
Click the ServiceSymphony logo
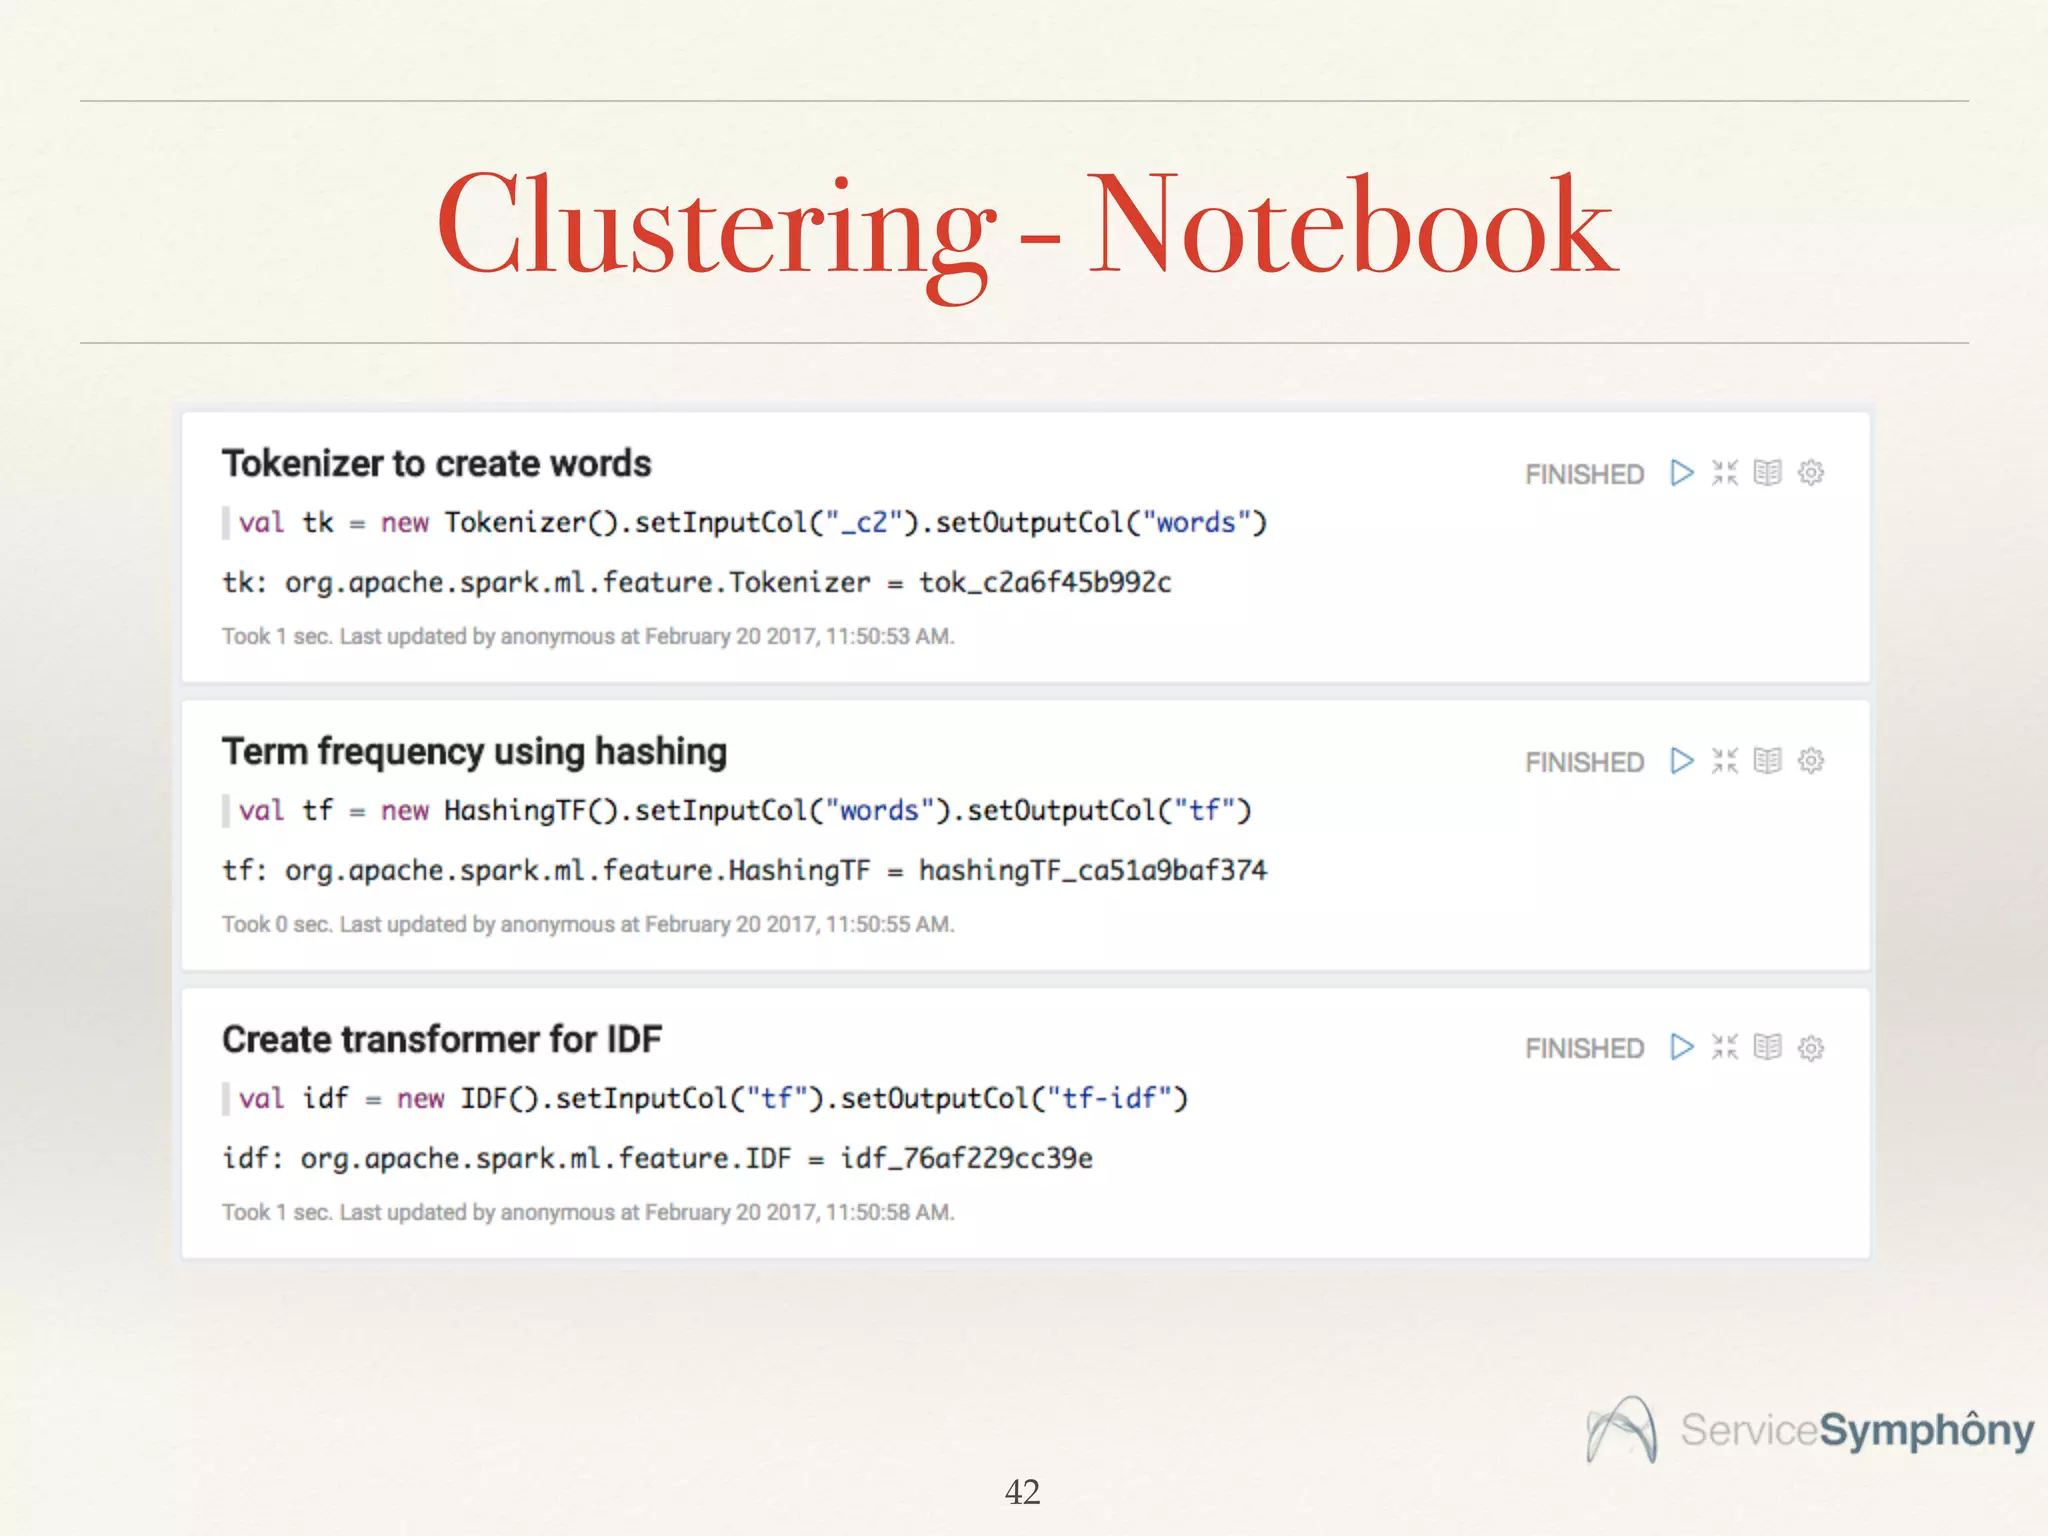pos(1810,1430)
